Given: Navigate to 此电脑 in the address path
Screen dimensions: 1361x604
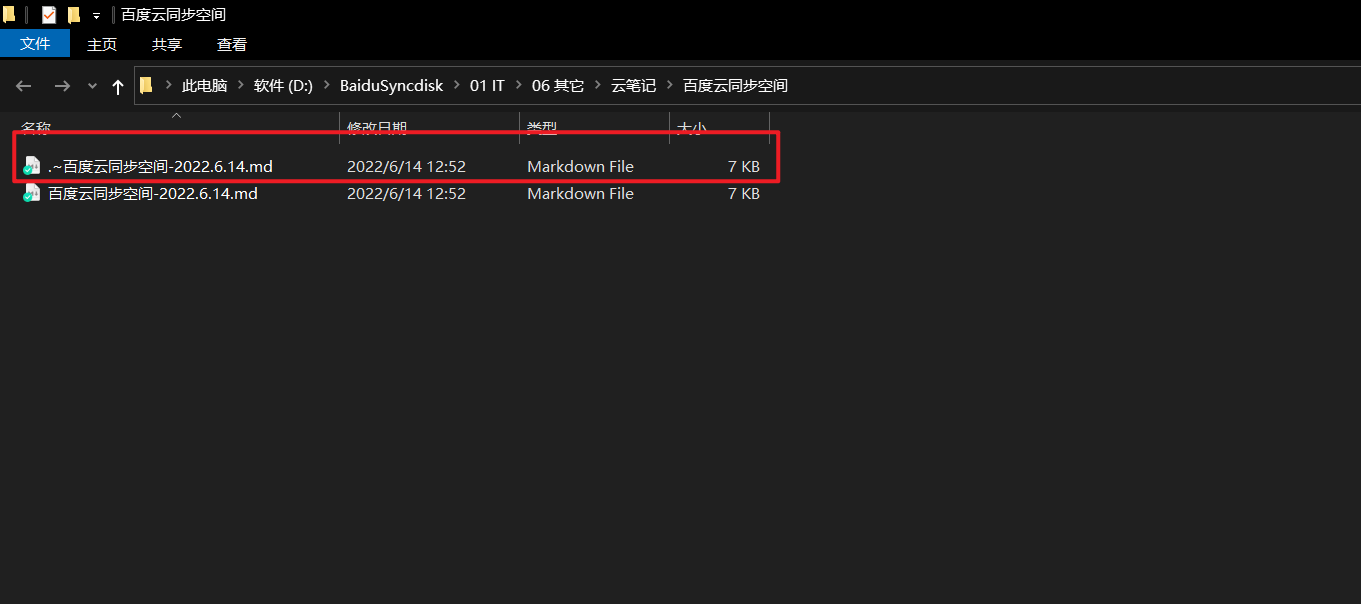Looking at the screenshot, I should pos(204,86).
